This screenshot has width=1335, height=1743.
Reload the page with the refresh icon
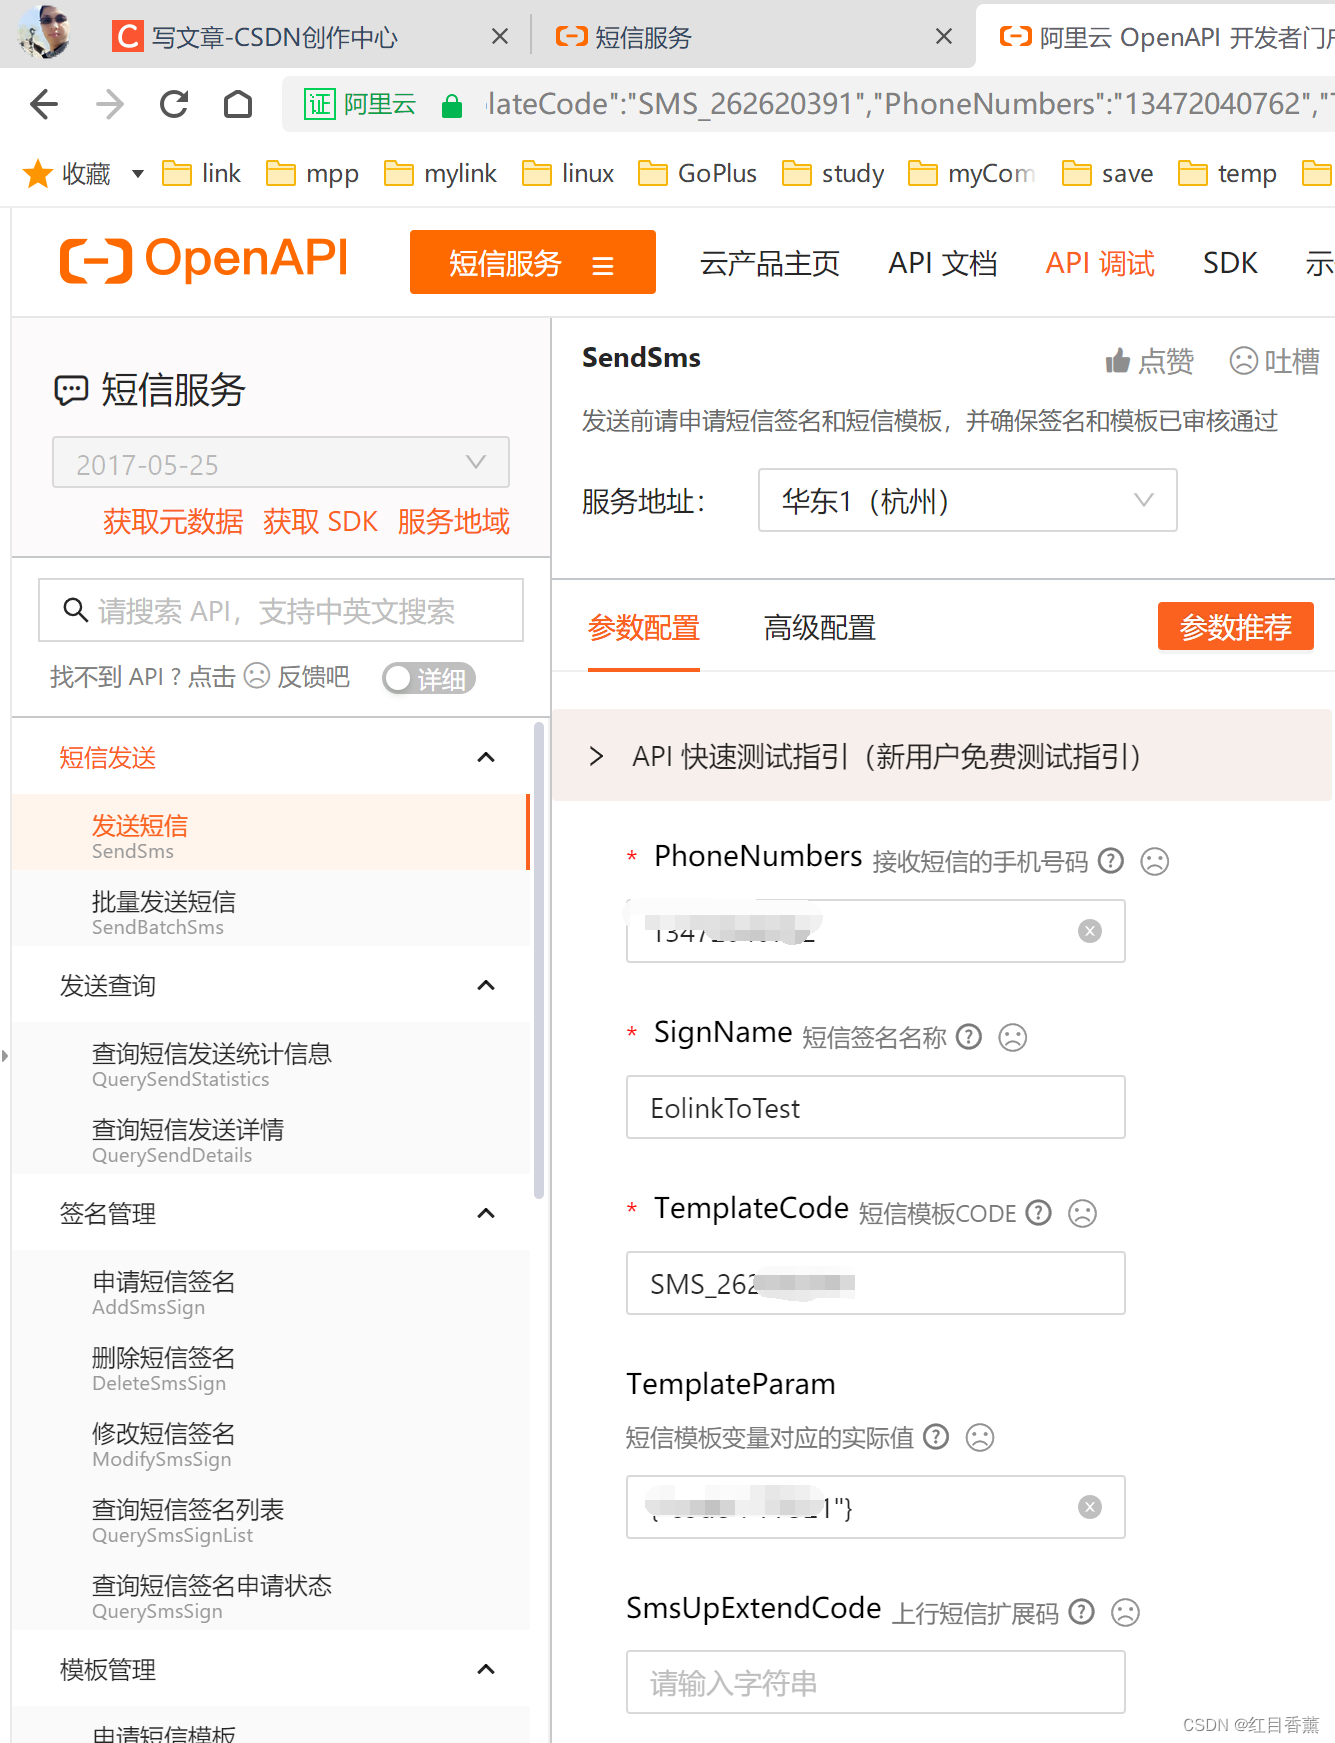[174, 104]
